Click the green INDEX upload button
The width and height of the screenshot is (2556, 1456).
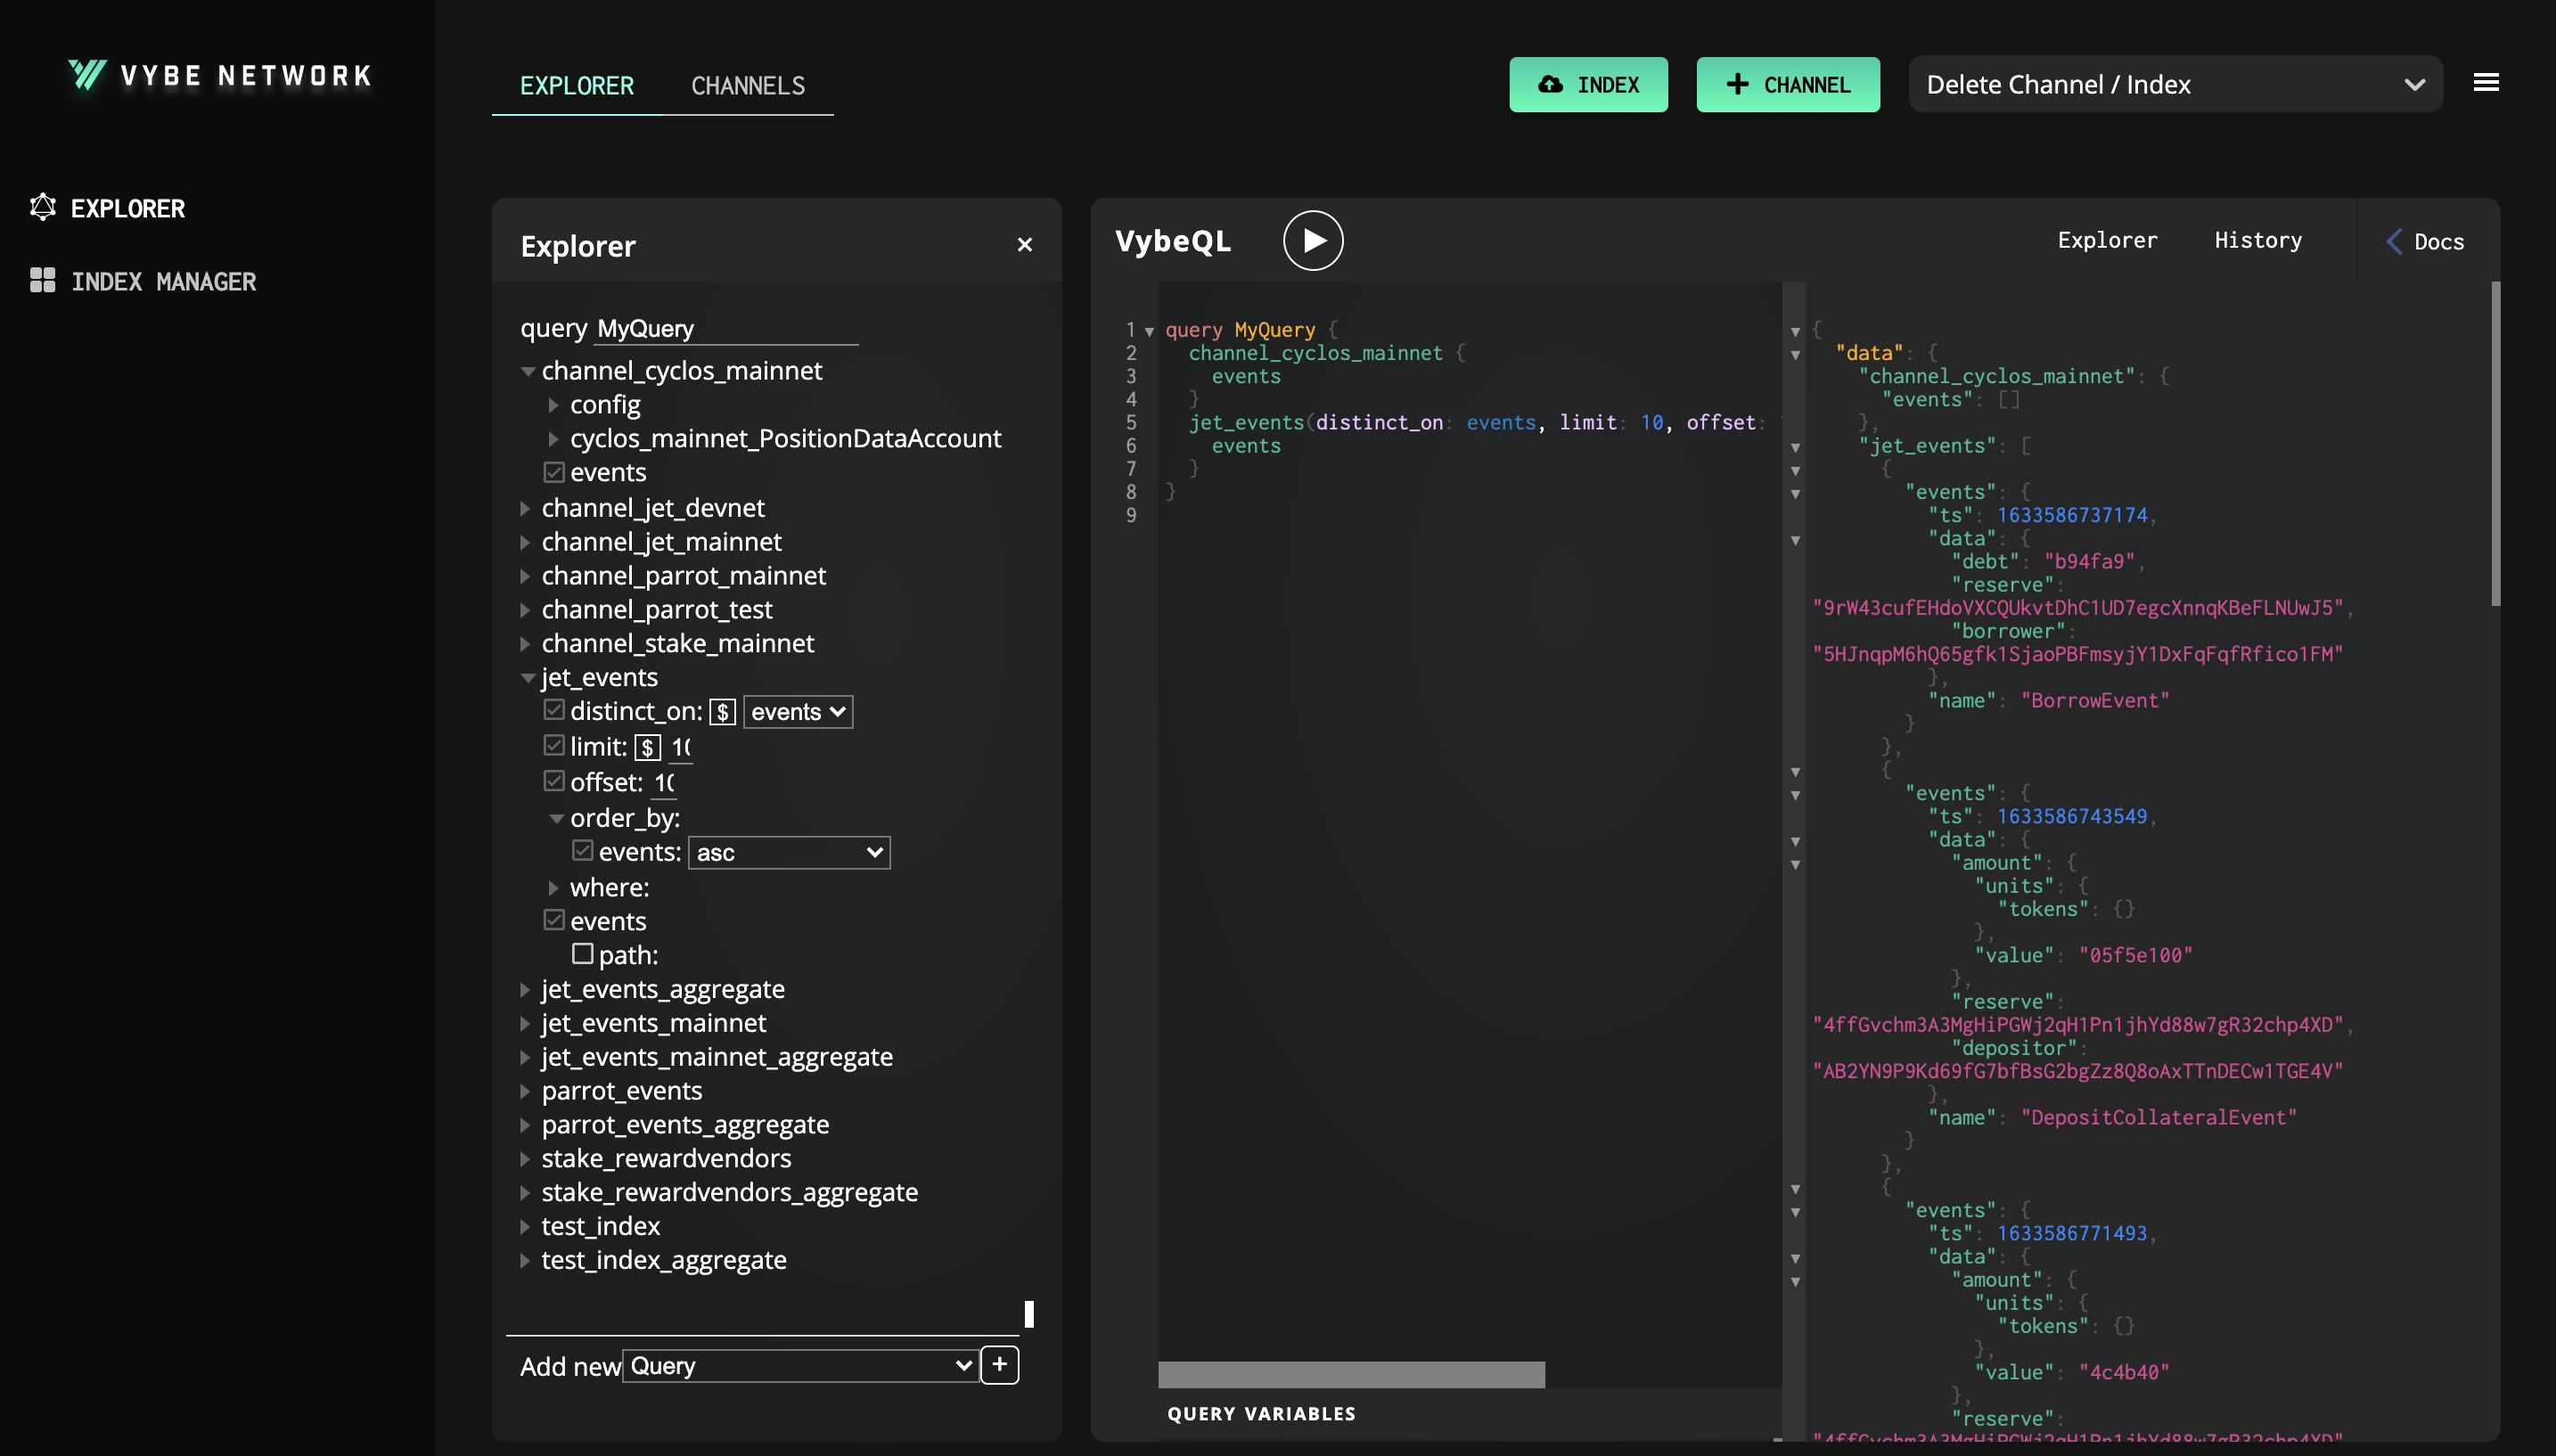[1588, 85]
